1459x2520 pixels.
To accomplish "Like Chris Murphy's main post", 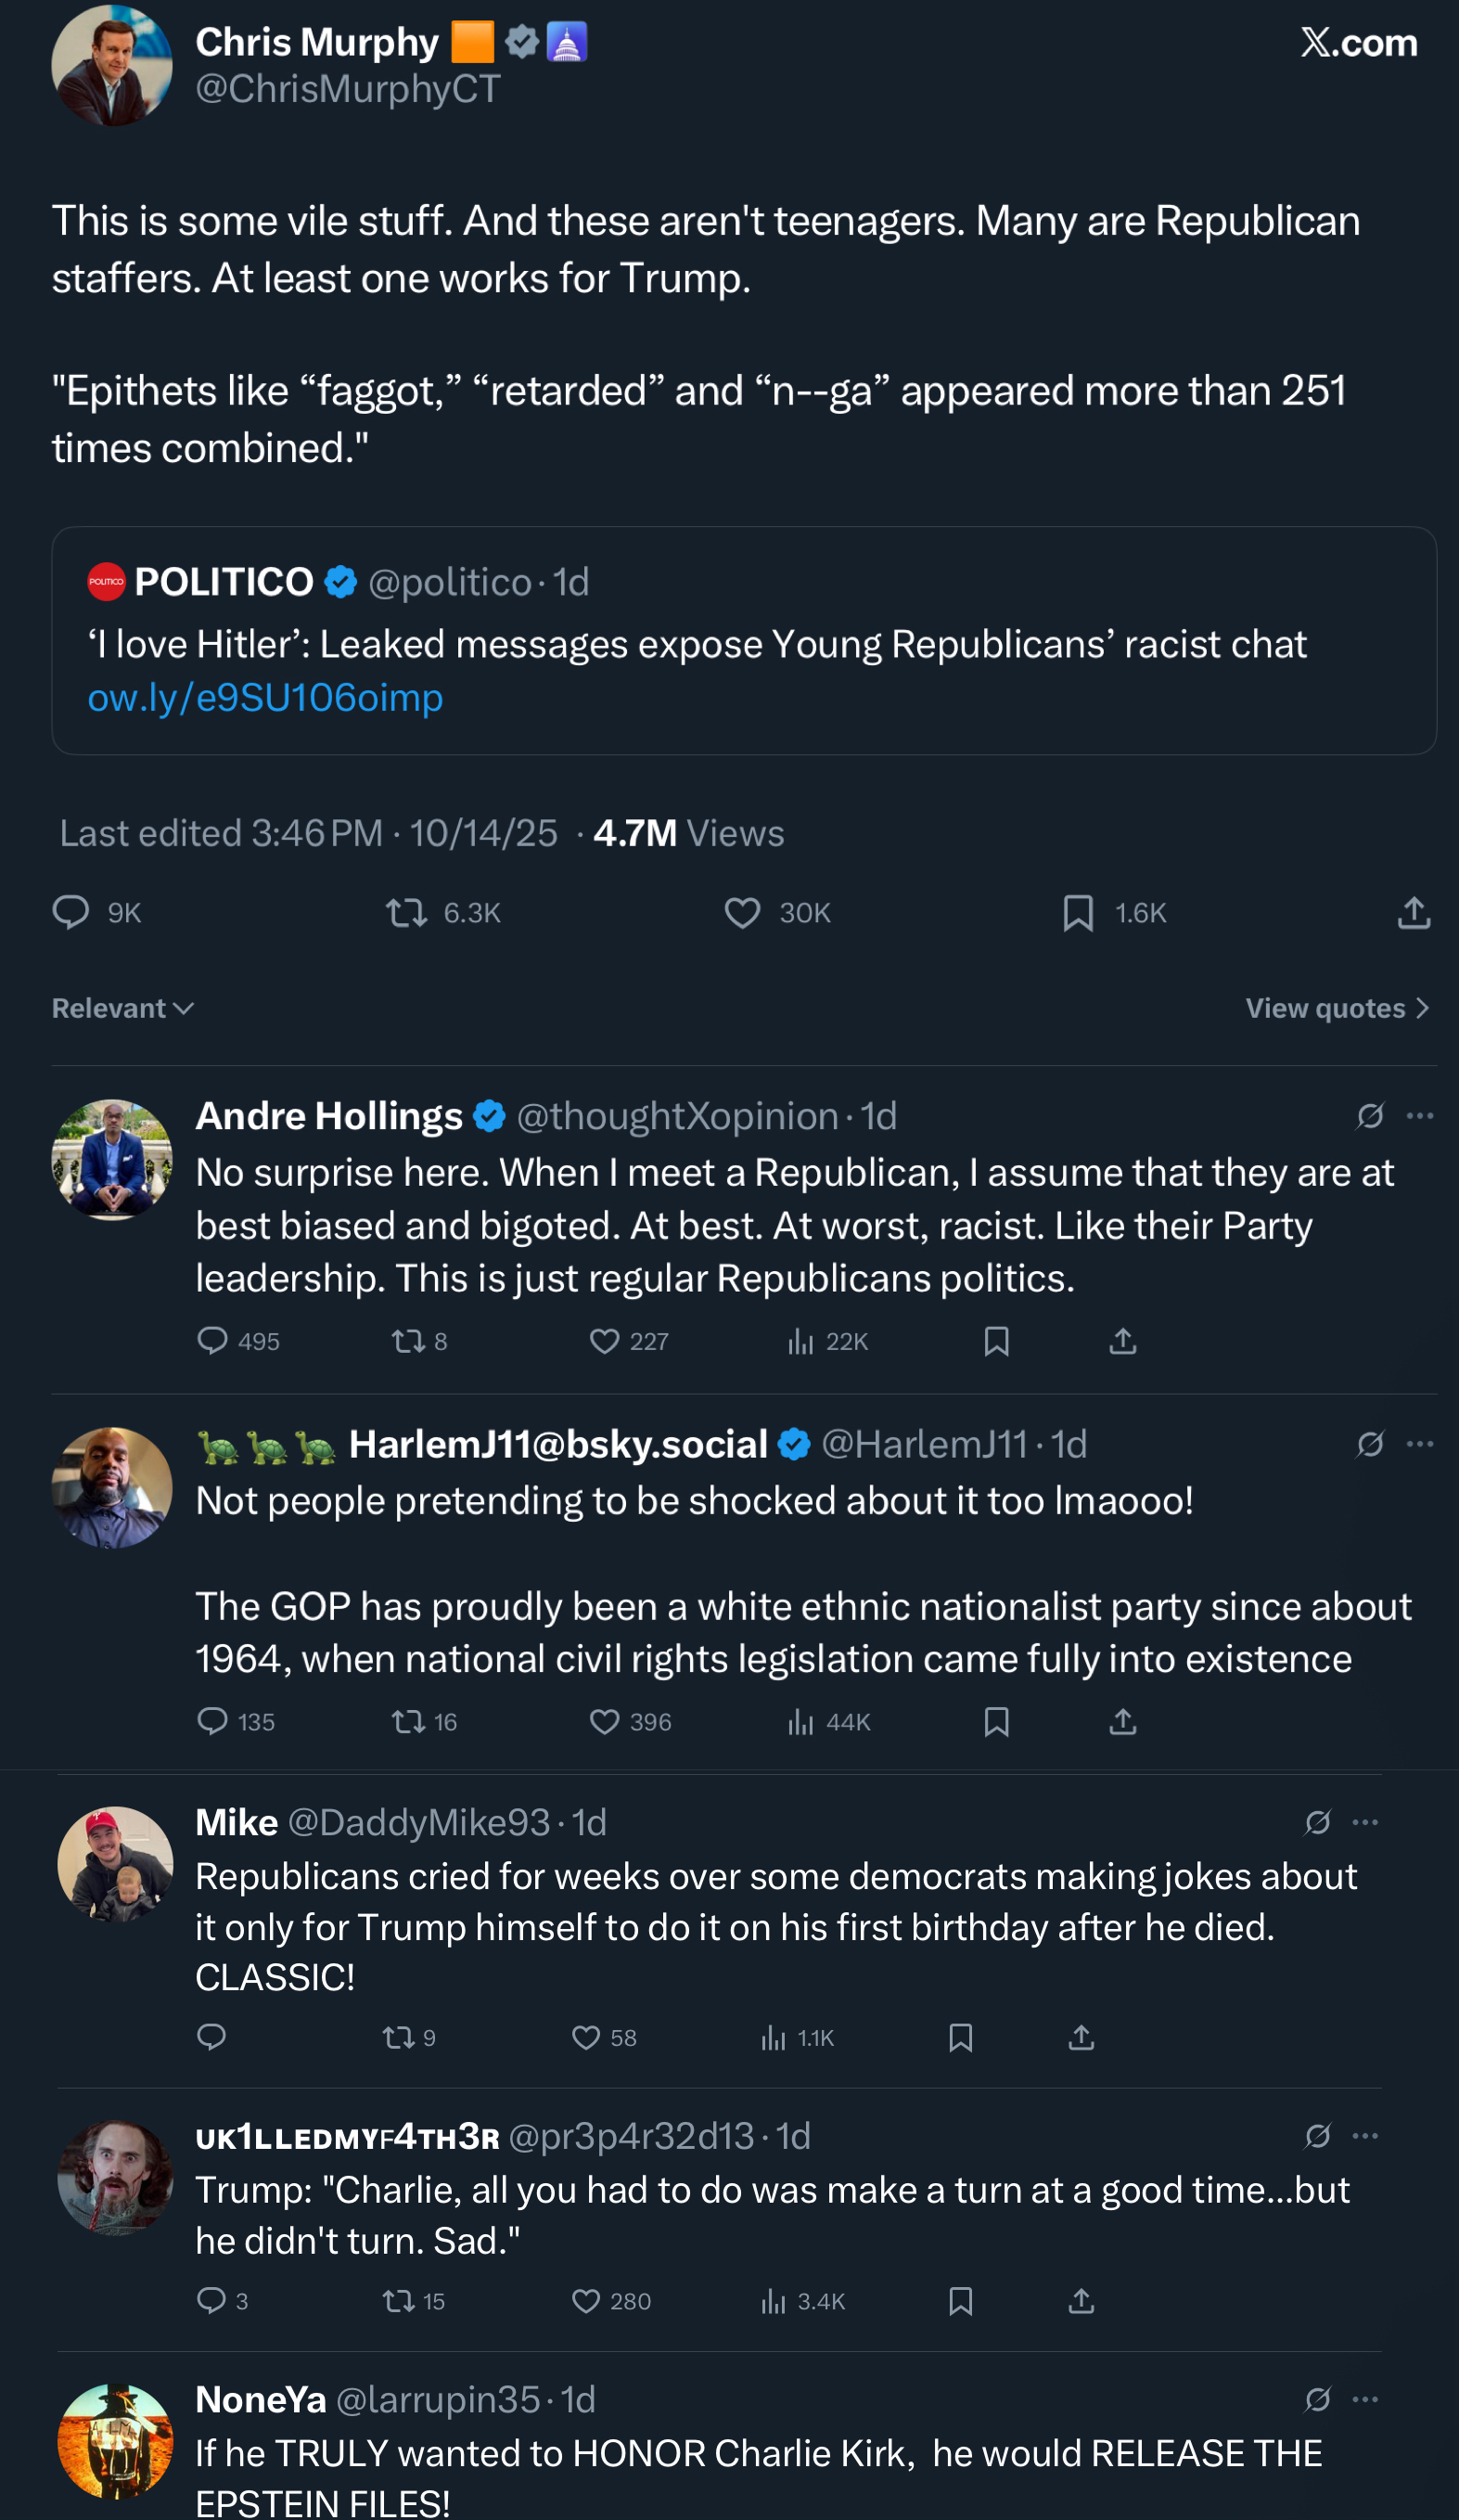I will click(x=742, y=913).
